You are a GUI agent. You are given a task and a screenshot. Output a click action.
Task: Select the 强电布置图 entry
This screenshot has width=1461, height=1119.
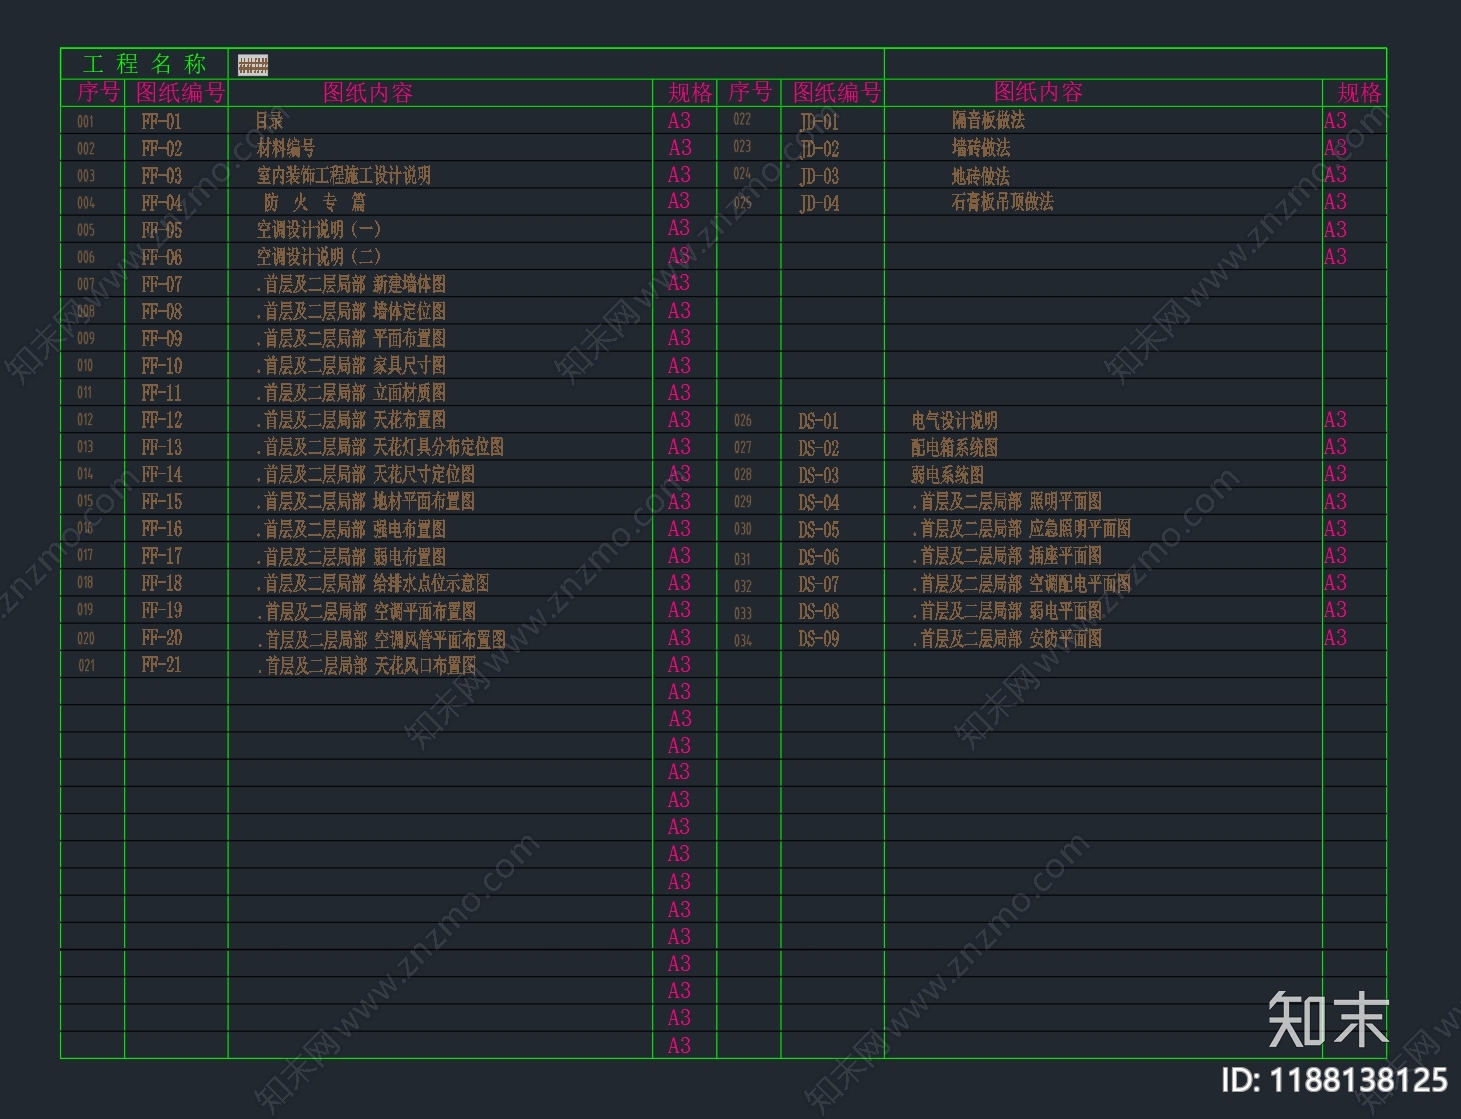[x=351, y=529]
